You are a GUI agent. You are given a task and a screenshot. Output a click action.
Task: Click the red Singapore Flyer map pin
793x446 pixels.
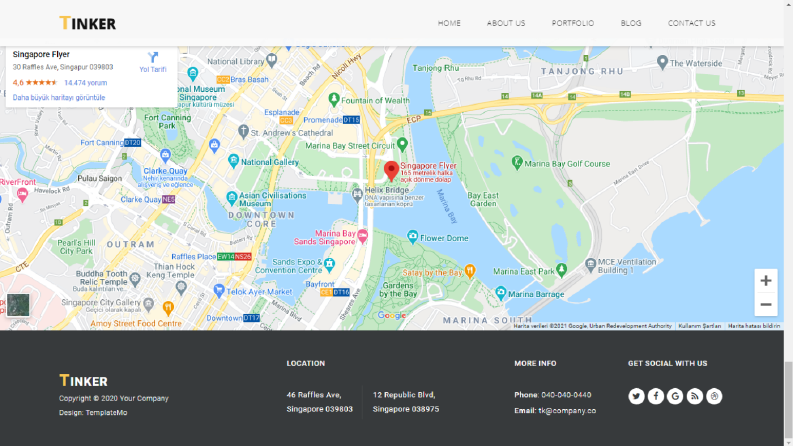click(391, 171)
